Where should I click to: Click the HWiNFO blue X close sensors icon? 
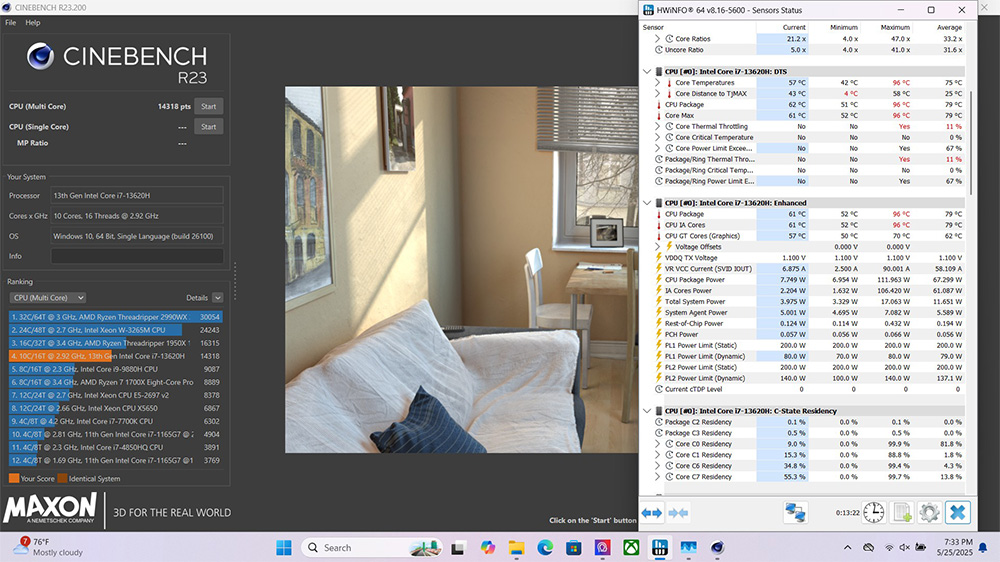(x=957, y=512)
